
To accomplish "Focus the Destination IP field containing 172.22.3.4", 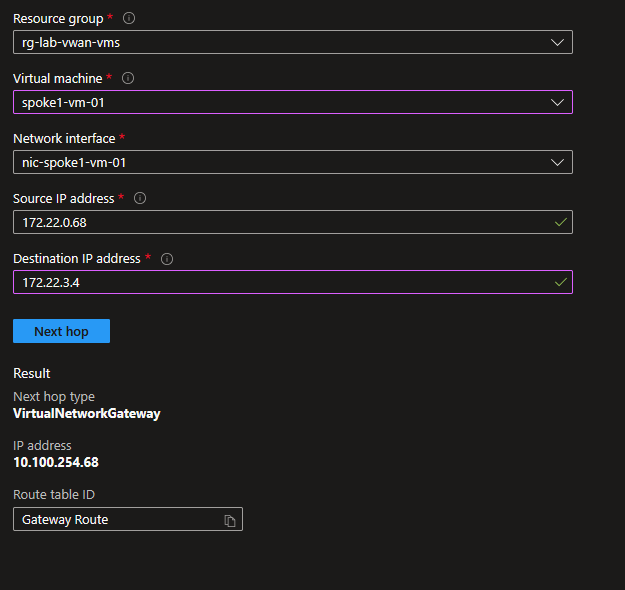I will tap(280, 282).
